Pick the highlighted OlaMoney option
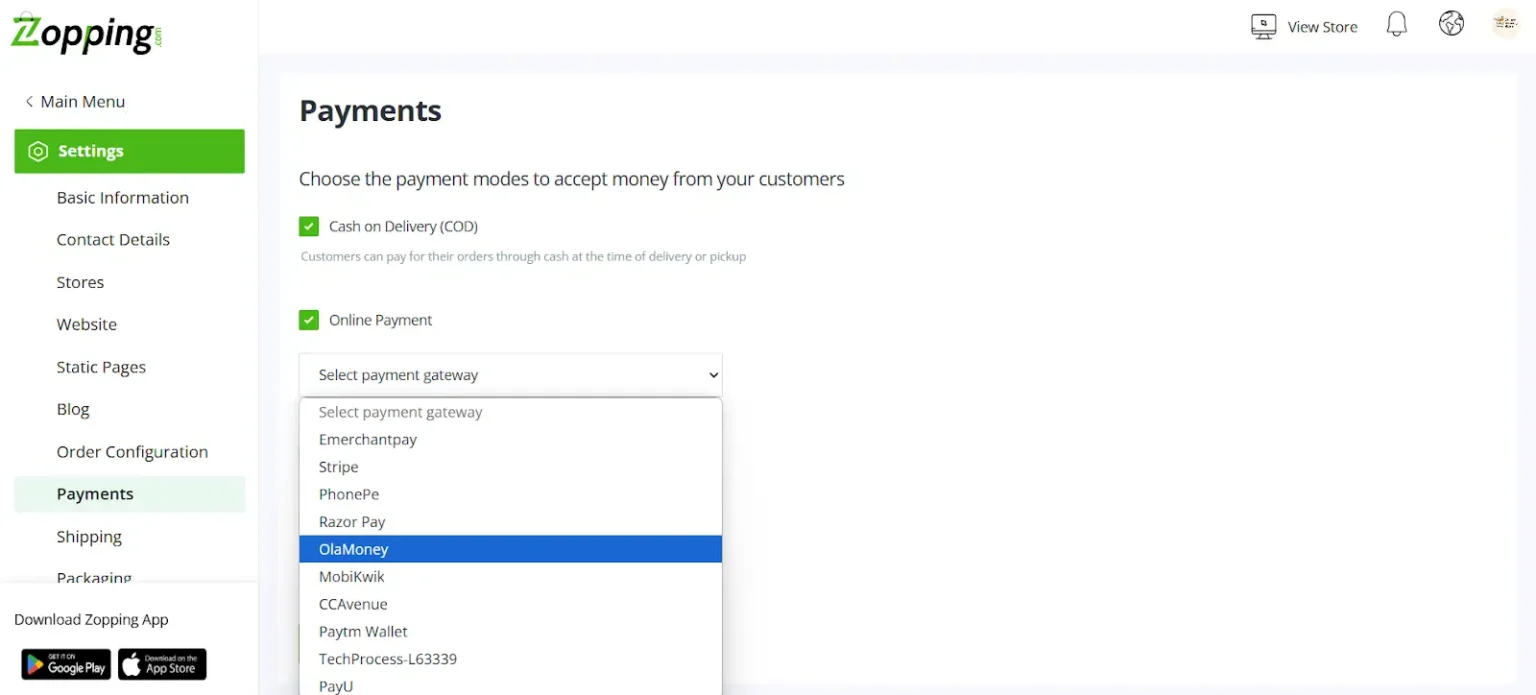 tap(510, 549)
